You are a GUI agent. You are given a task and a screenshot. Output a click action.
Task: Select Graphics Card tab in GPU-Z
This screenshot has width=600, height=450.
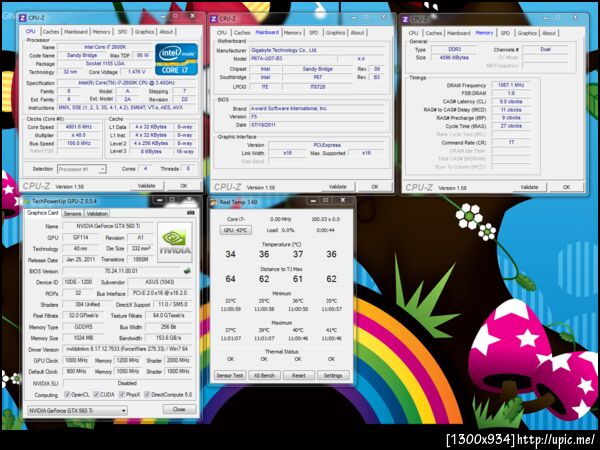click(x=43, y=213)
